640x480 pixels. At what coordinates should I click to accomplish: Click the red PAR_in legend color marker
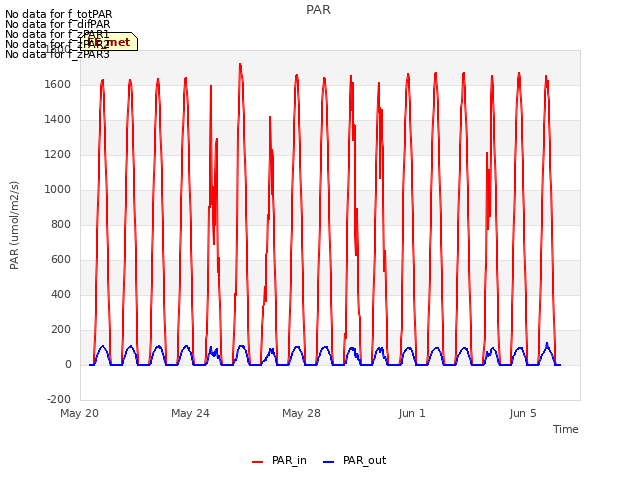click(258, 462)
